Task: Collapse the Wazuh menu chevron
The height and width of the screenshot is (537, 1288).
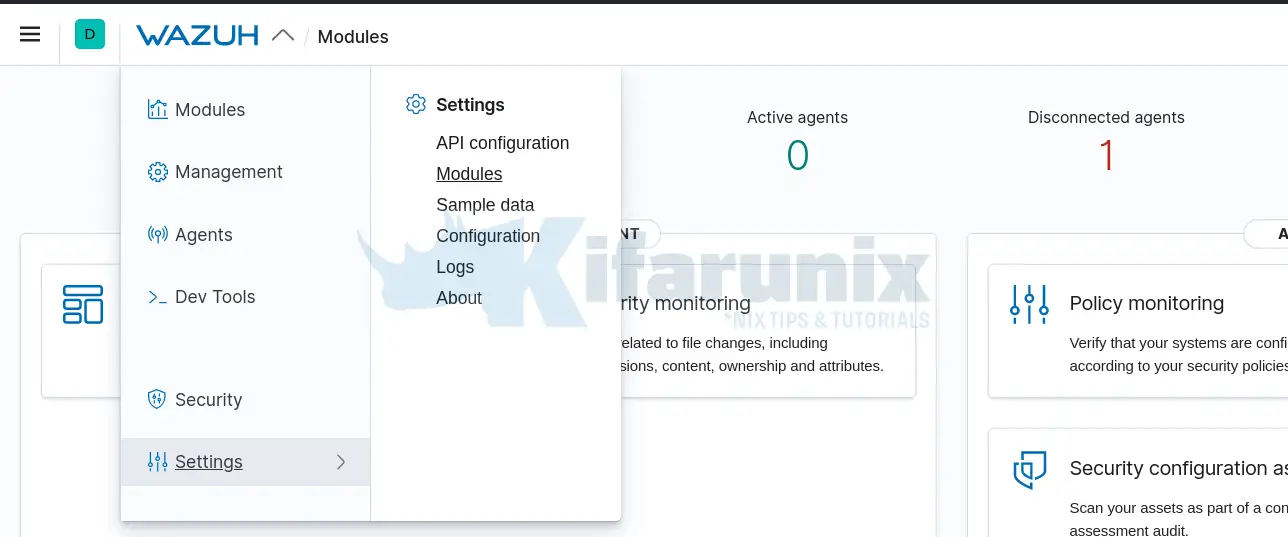Action: pyautogui.click(x=283, y=35)
